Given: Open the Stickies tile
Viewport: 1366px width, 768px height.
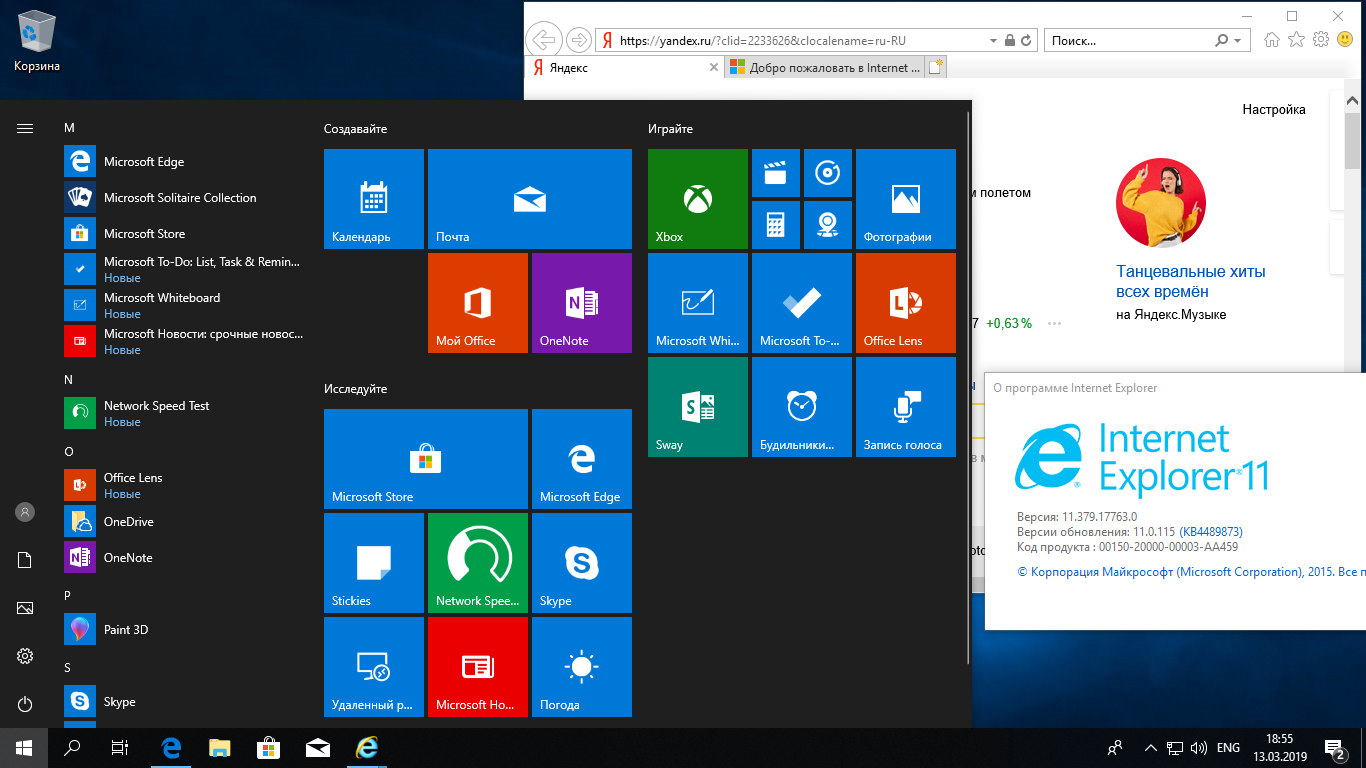Looking at the screenshot, I should click(x=374, y=563).
